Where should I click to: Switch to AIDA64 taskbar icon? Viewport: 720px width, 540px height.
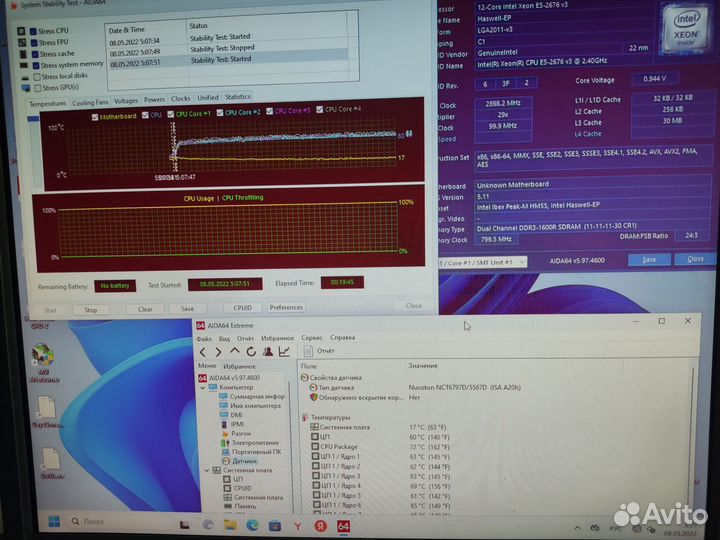tap(343, 526)
